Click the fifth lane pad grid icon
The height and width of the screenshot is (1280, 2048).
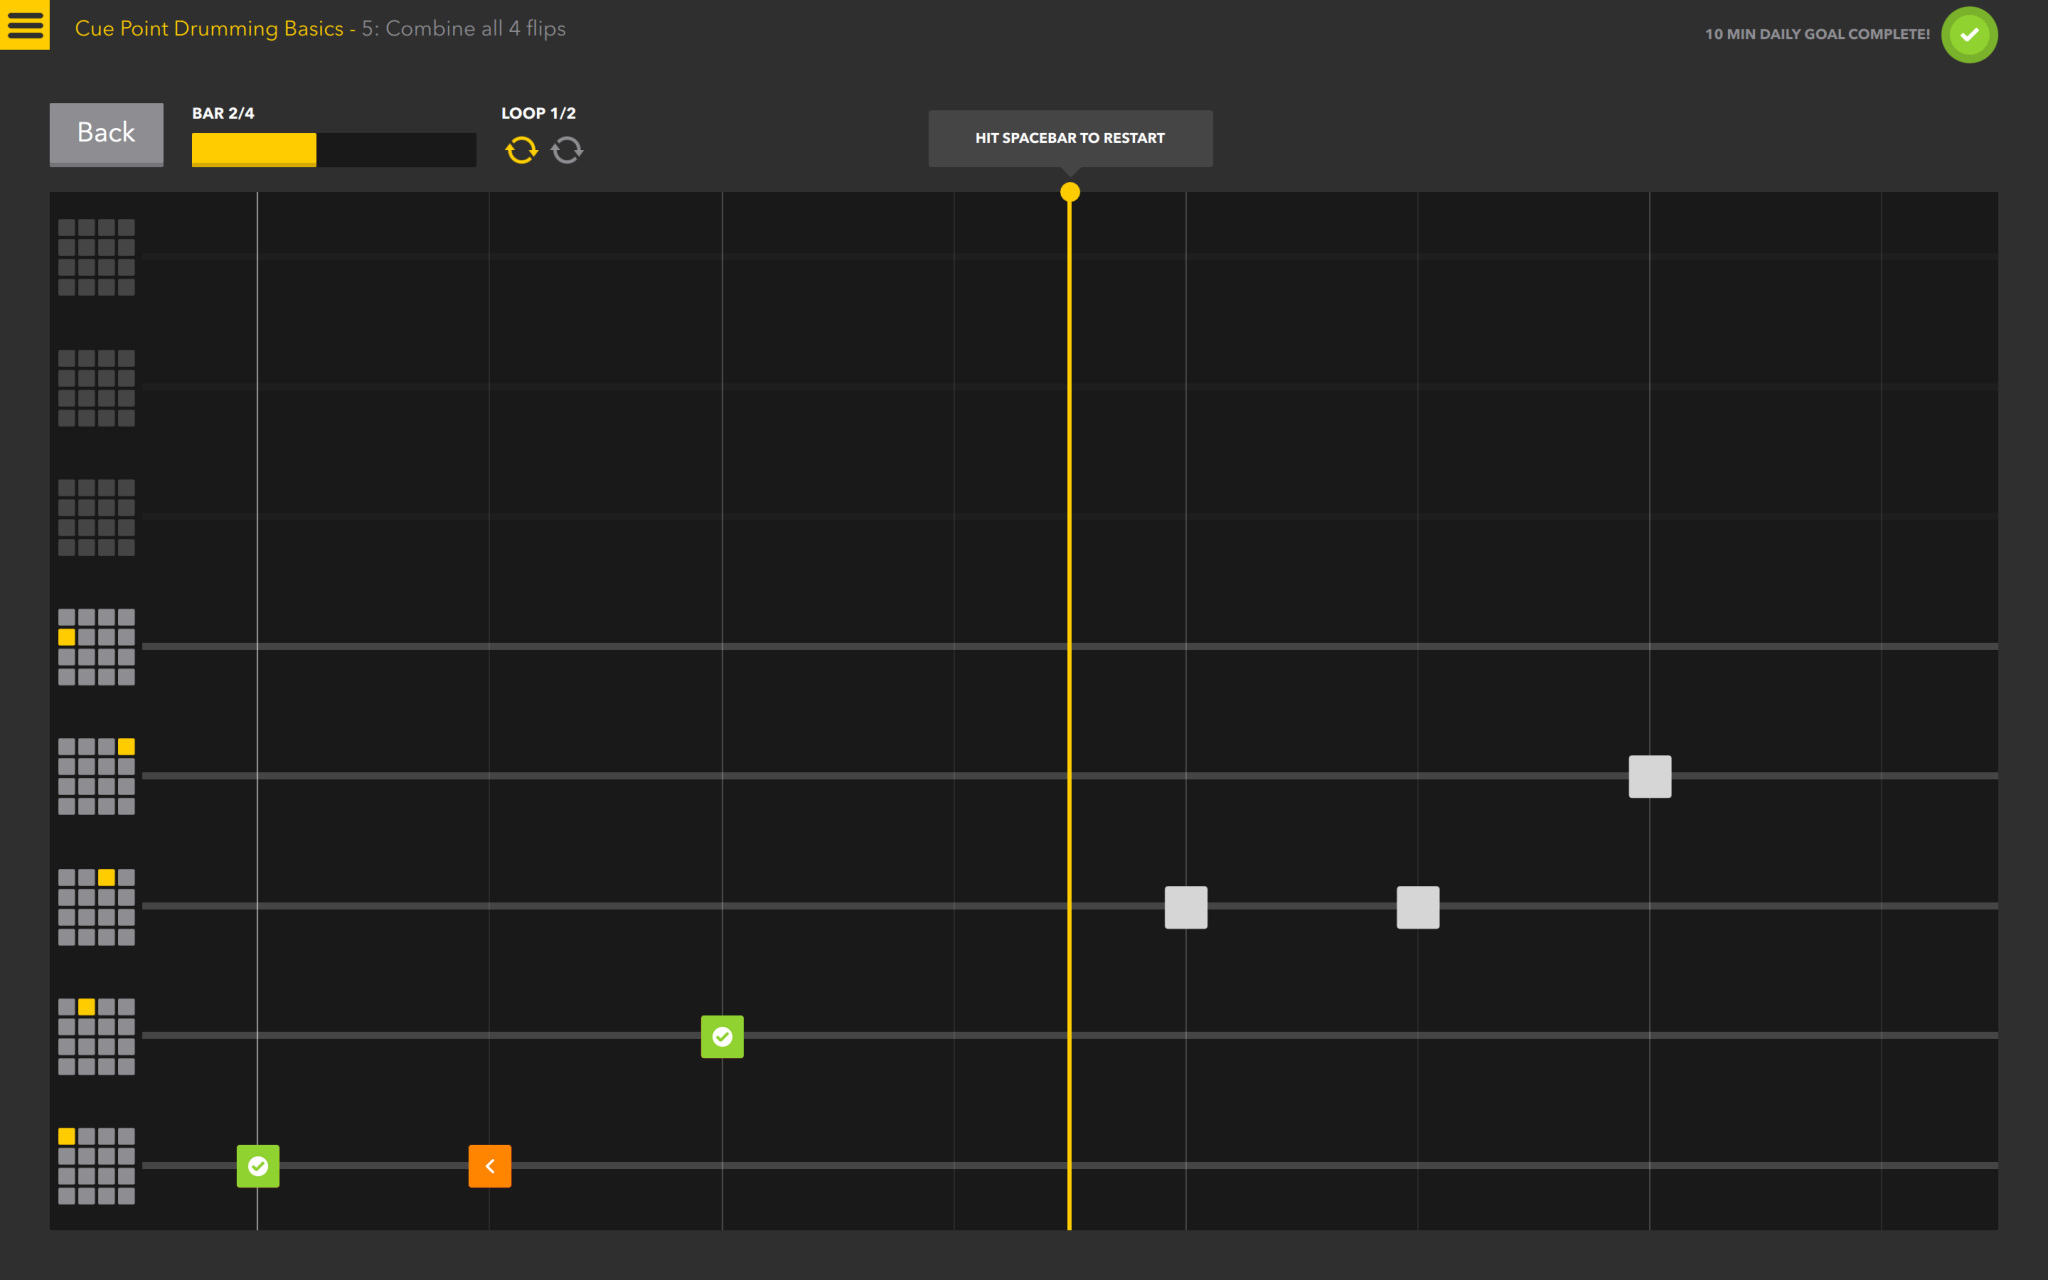pyautogui.click(x=96, y=647)
